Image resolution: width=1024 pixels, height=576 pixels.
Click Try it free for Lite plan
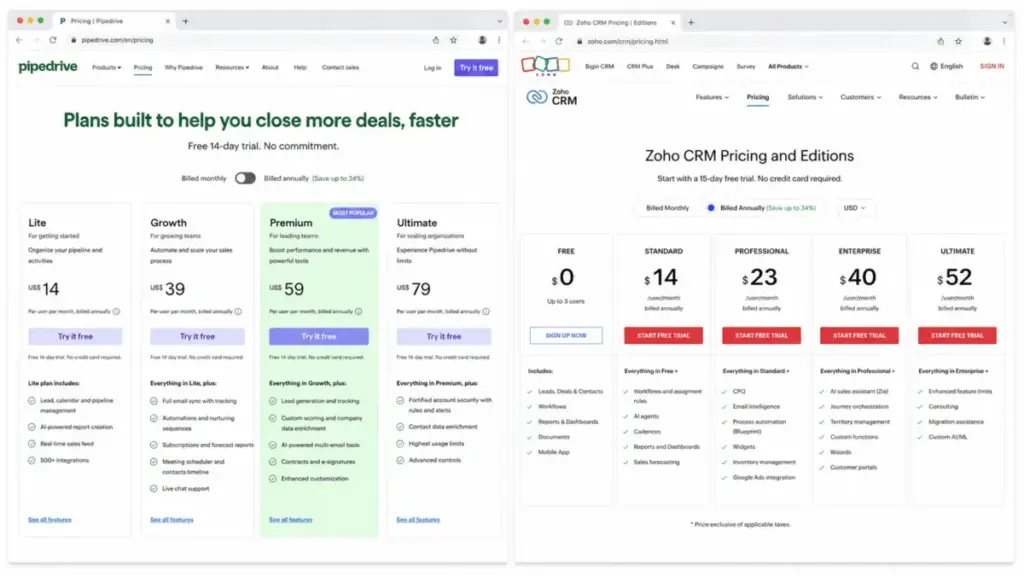tap(75, 336)
